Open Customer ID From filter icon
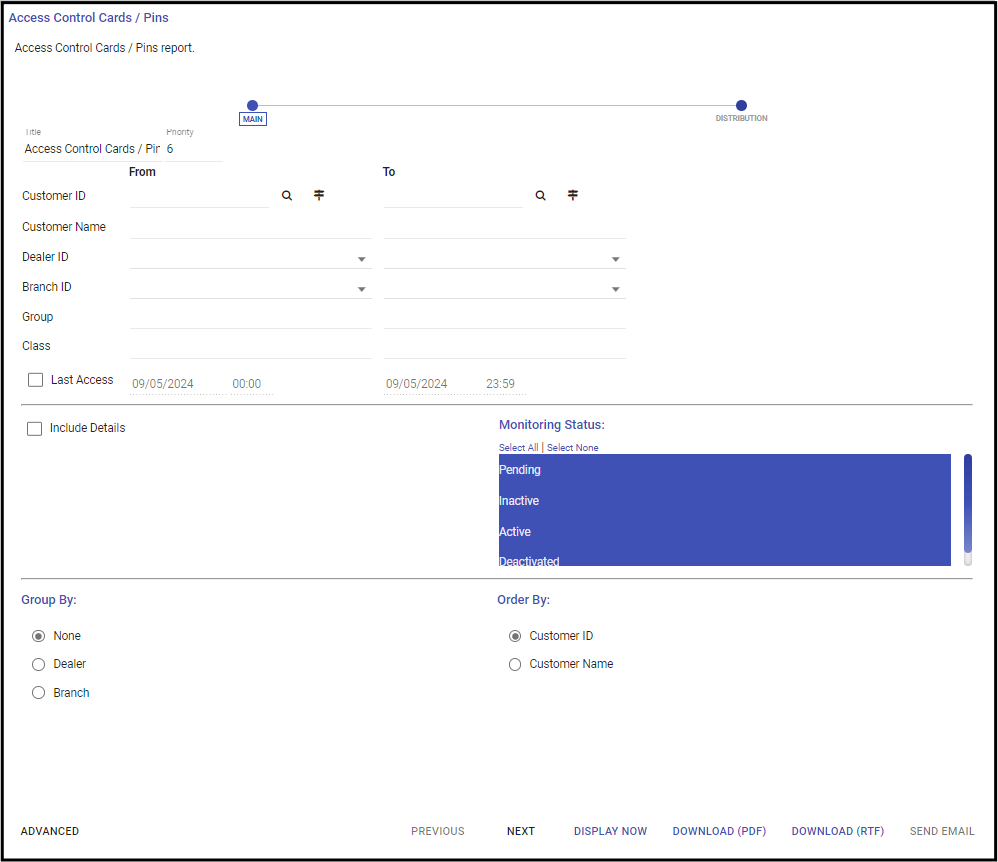 [319, 195]
